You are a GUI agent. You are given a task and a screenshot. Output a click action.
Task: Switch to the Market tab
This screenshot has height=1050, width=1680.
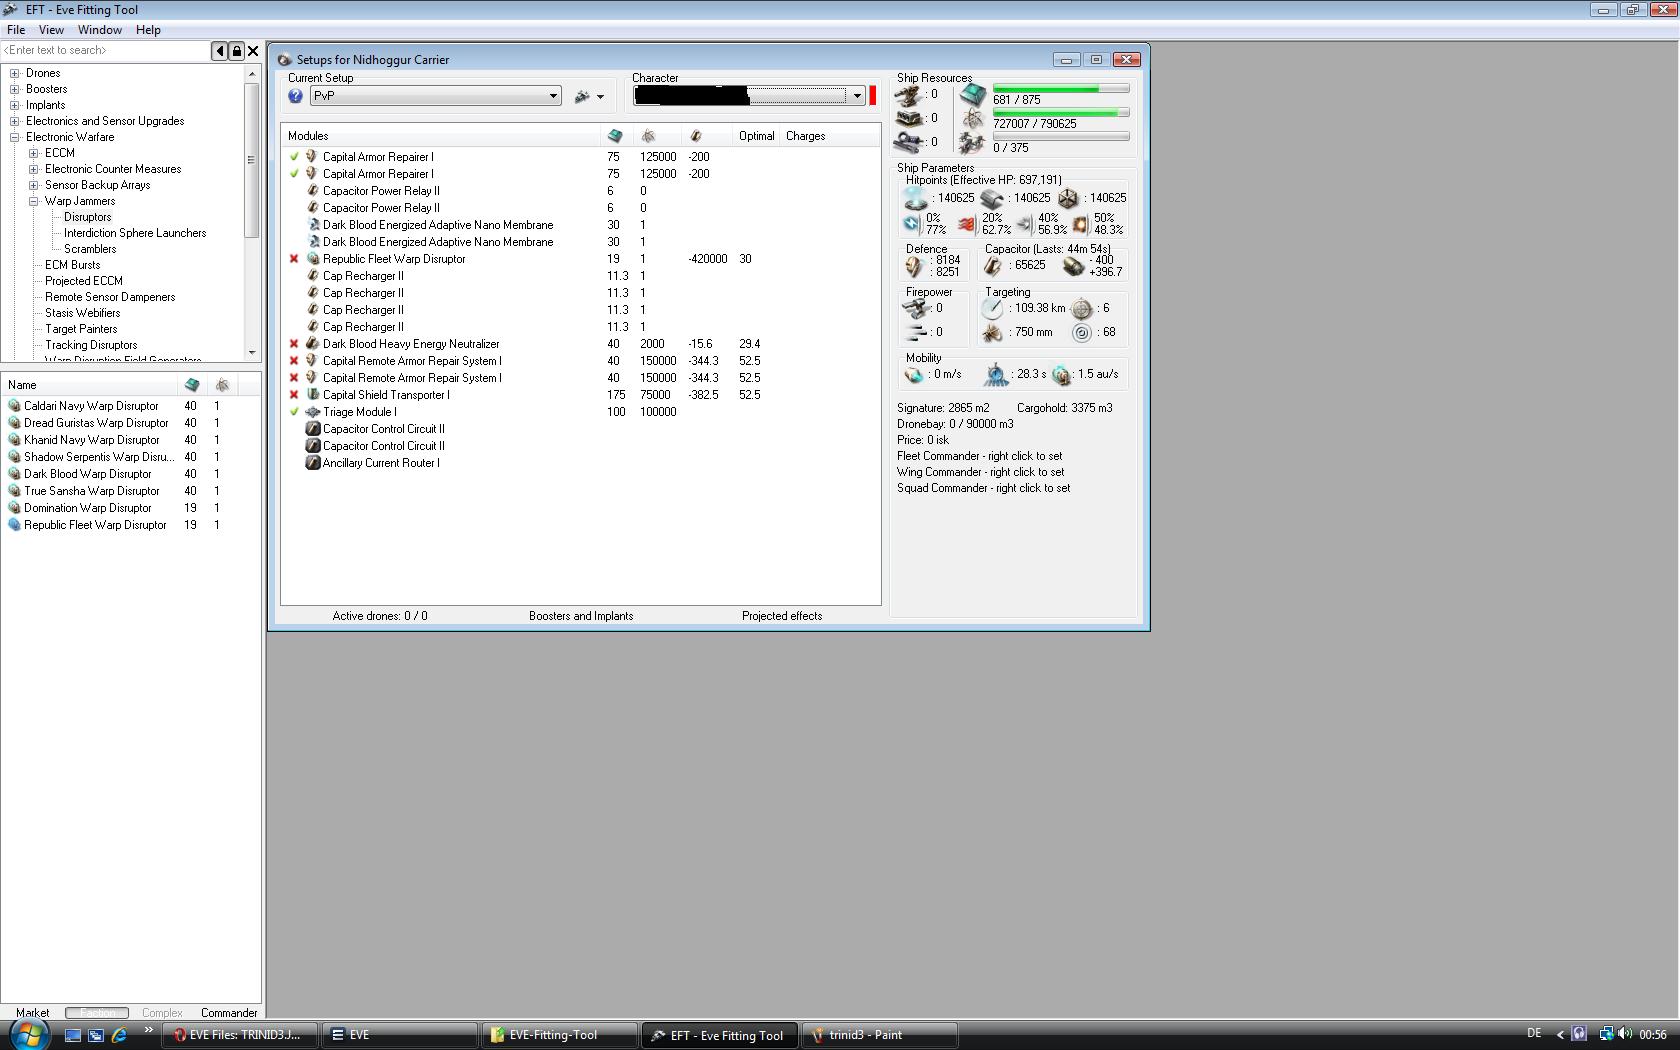pos(33,1013)
